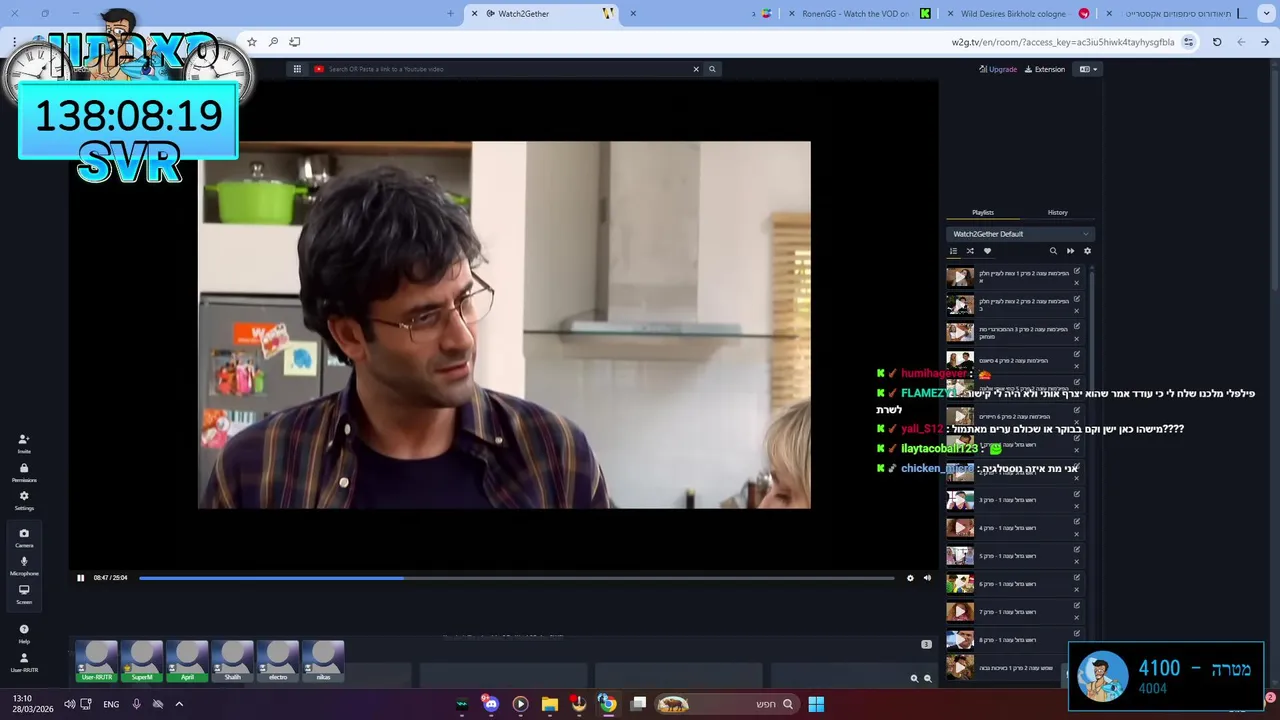The image size is (1280, 720).
Task: Toggle the Microphone in left sidebar
Action: click(x=24, y=565)
